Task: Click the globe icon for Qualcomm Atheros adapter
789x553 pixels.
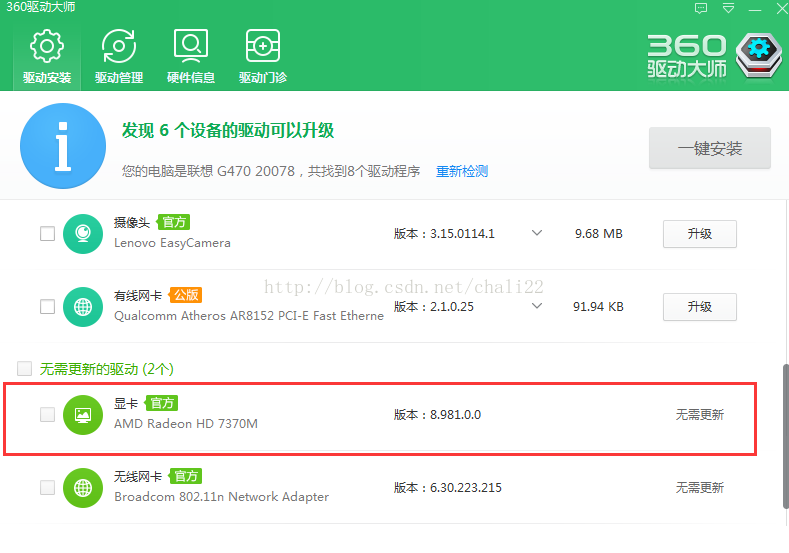Action: [x=83, y=306]
